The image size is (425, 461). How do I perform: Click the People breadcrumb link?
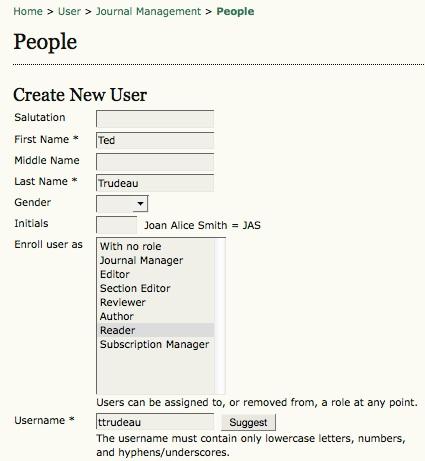pyautogui.click(x=235, y=11)
